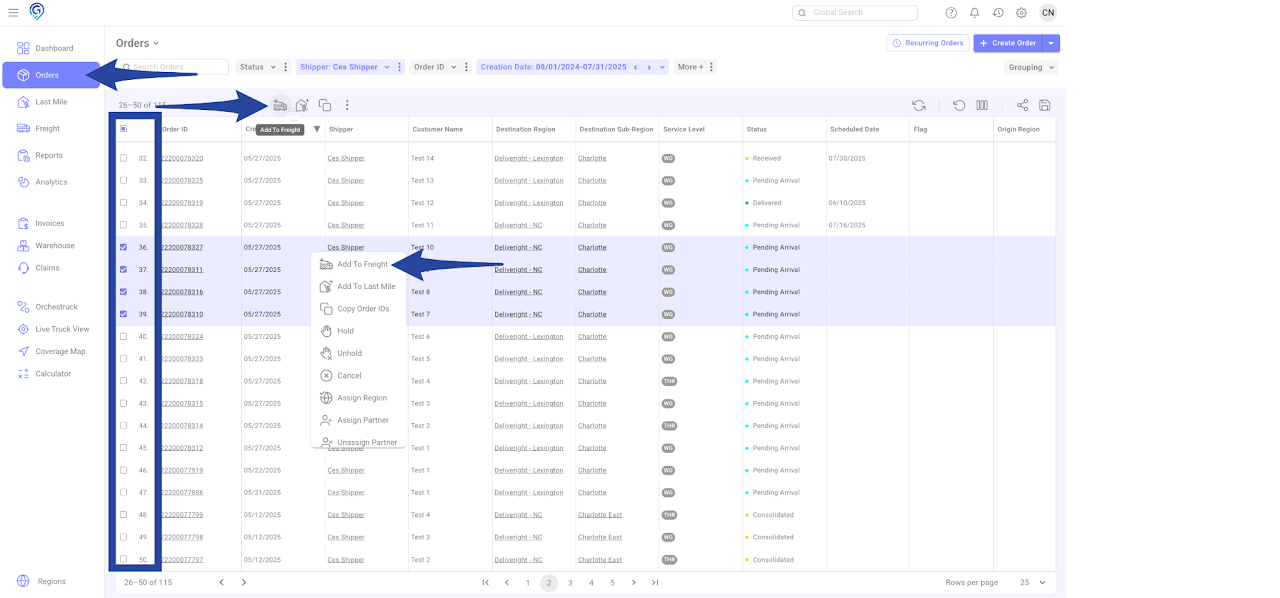Open the Shipper: Ces Shipper filter dropdown
Image resolution: width=1280 pixels, height=598 pixels.
click(344, 67)
